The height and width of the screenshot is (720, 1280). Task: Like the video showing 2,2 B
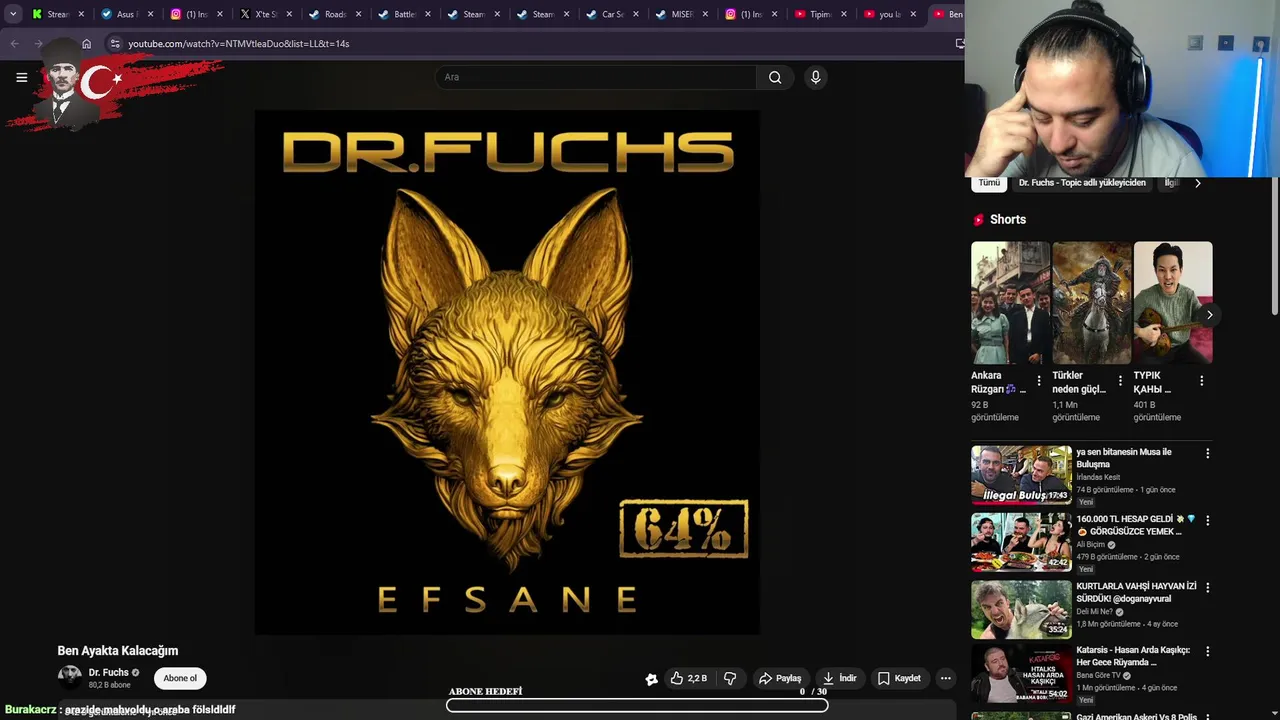689,678
